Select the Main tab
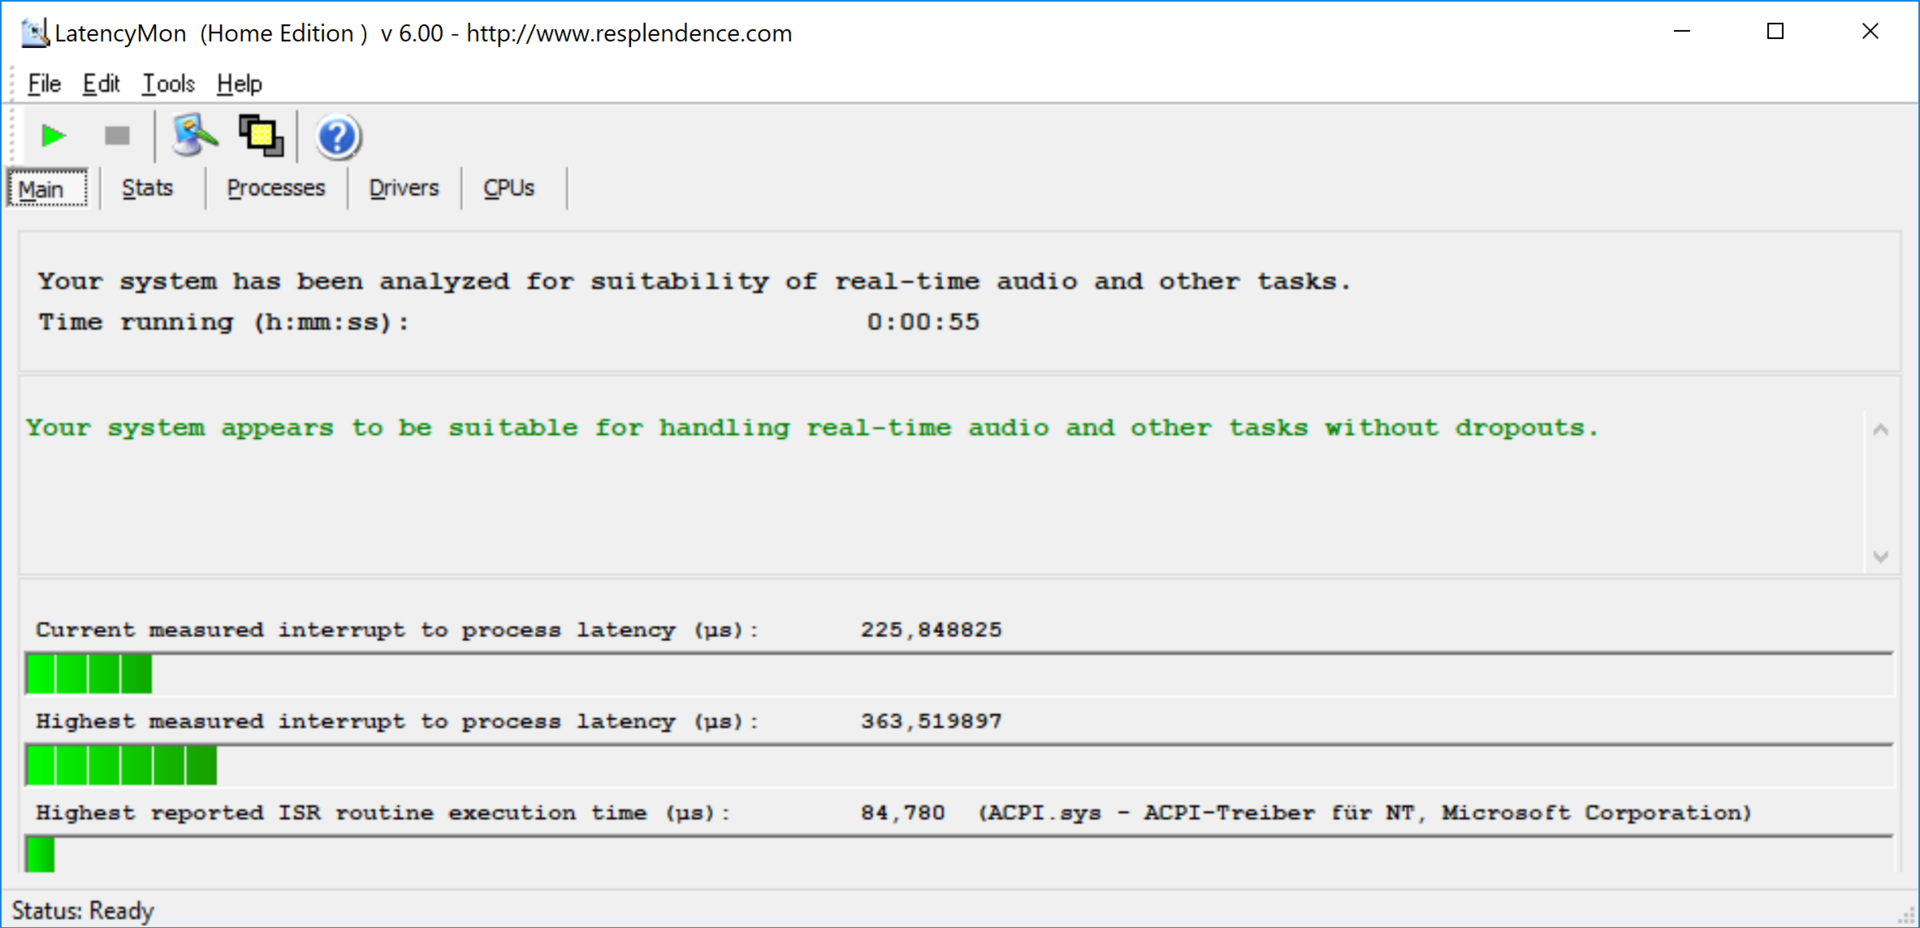 click(47, 189)
